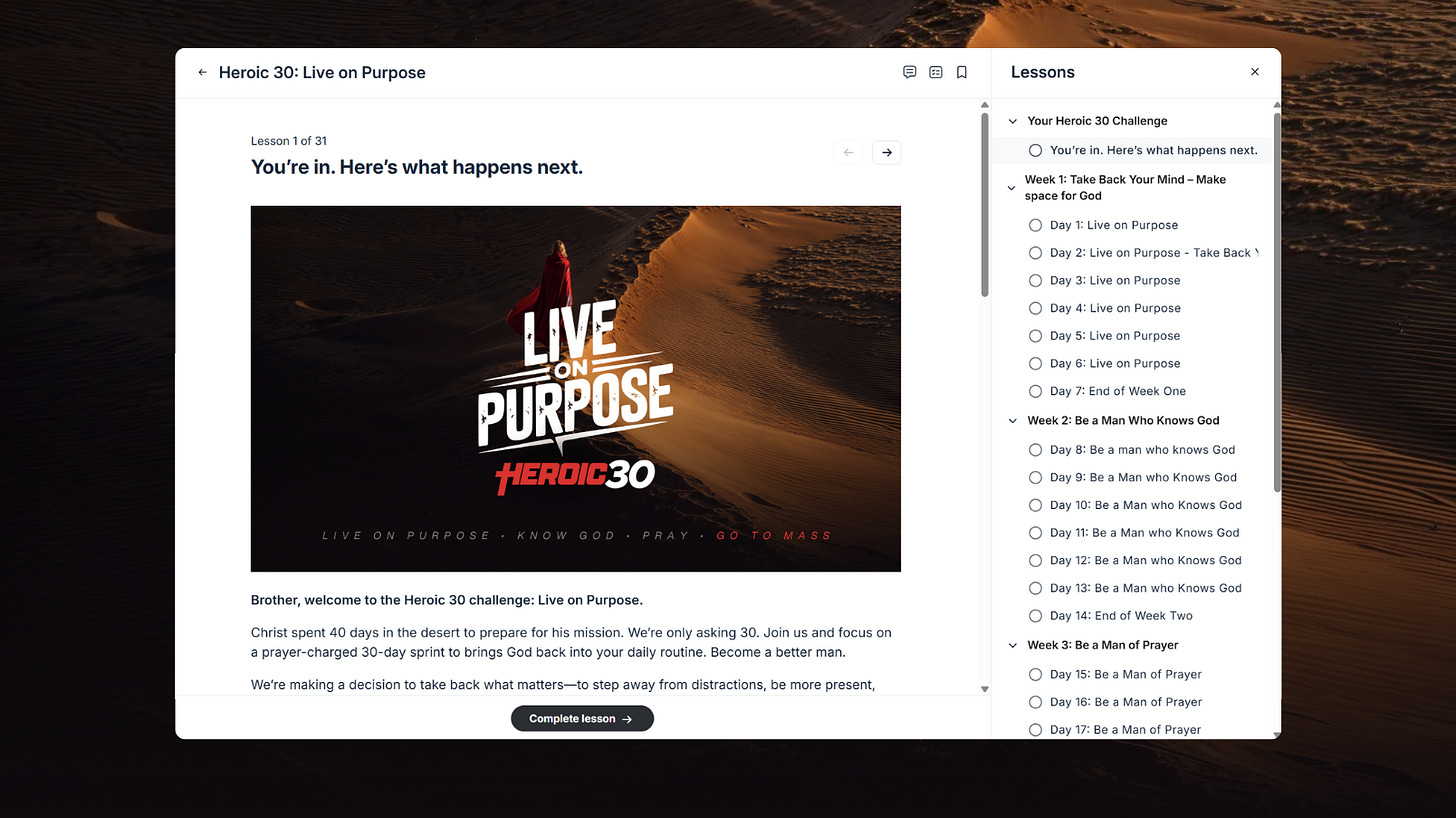Mark Day 2 lesson completion circle
The image size is (1456, 818).
1035,253
